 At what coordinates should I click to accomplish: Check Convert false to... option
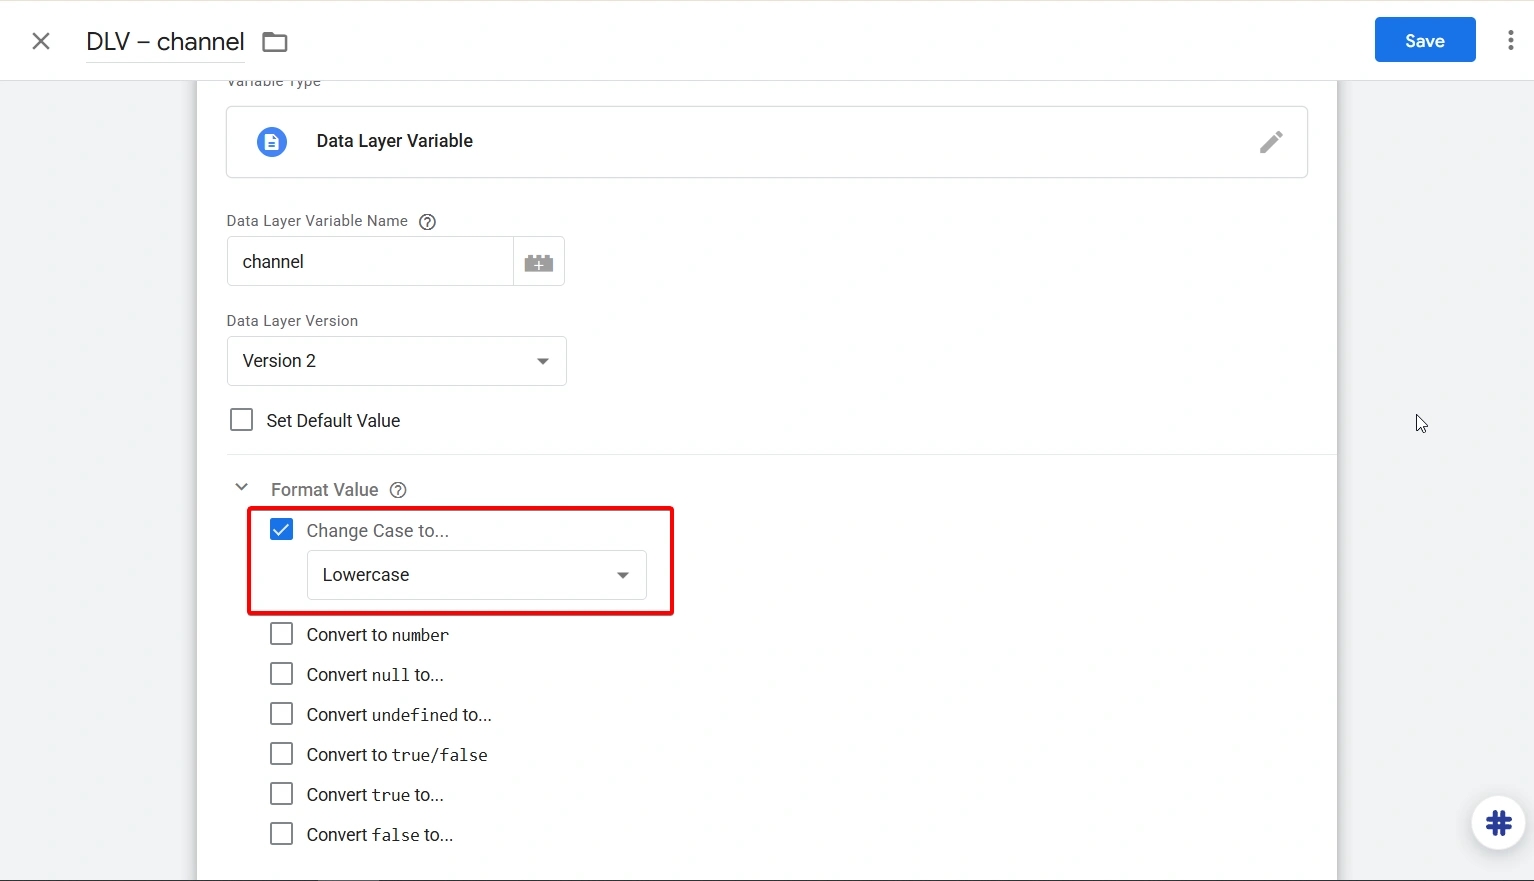click(x=282, y=834)
